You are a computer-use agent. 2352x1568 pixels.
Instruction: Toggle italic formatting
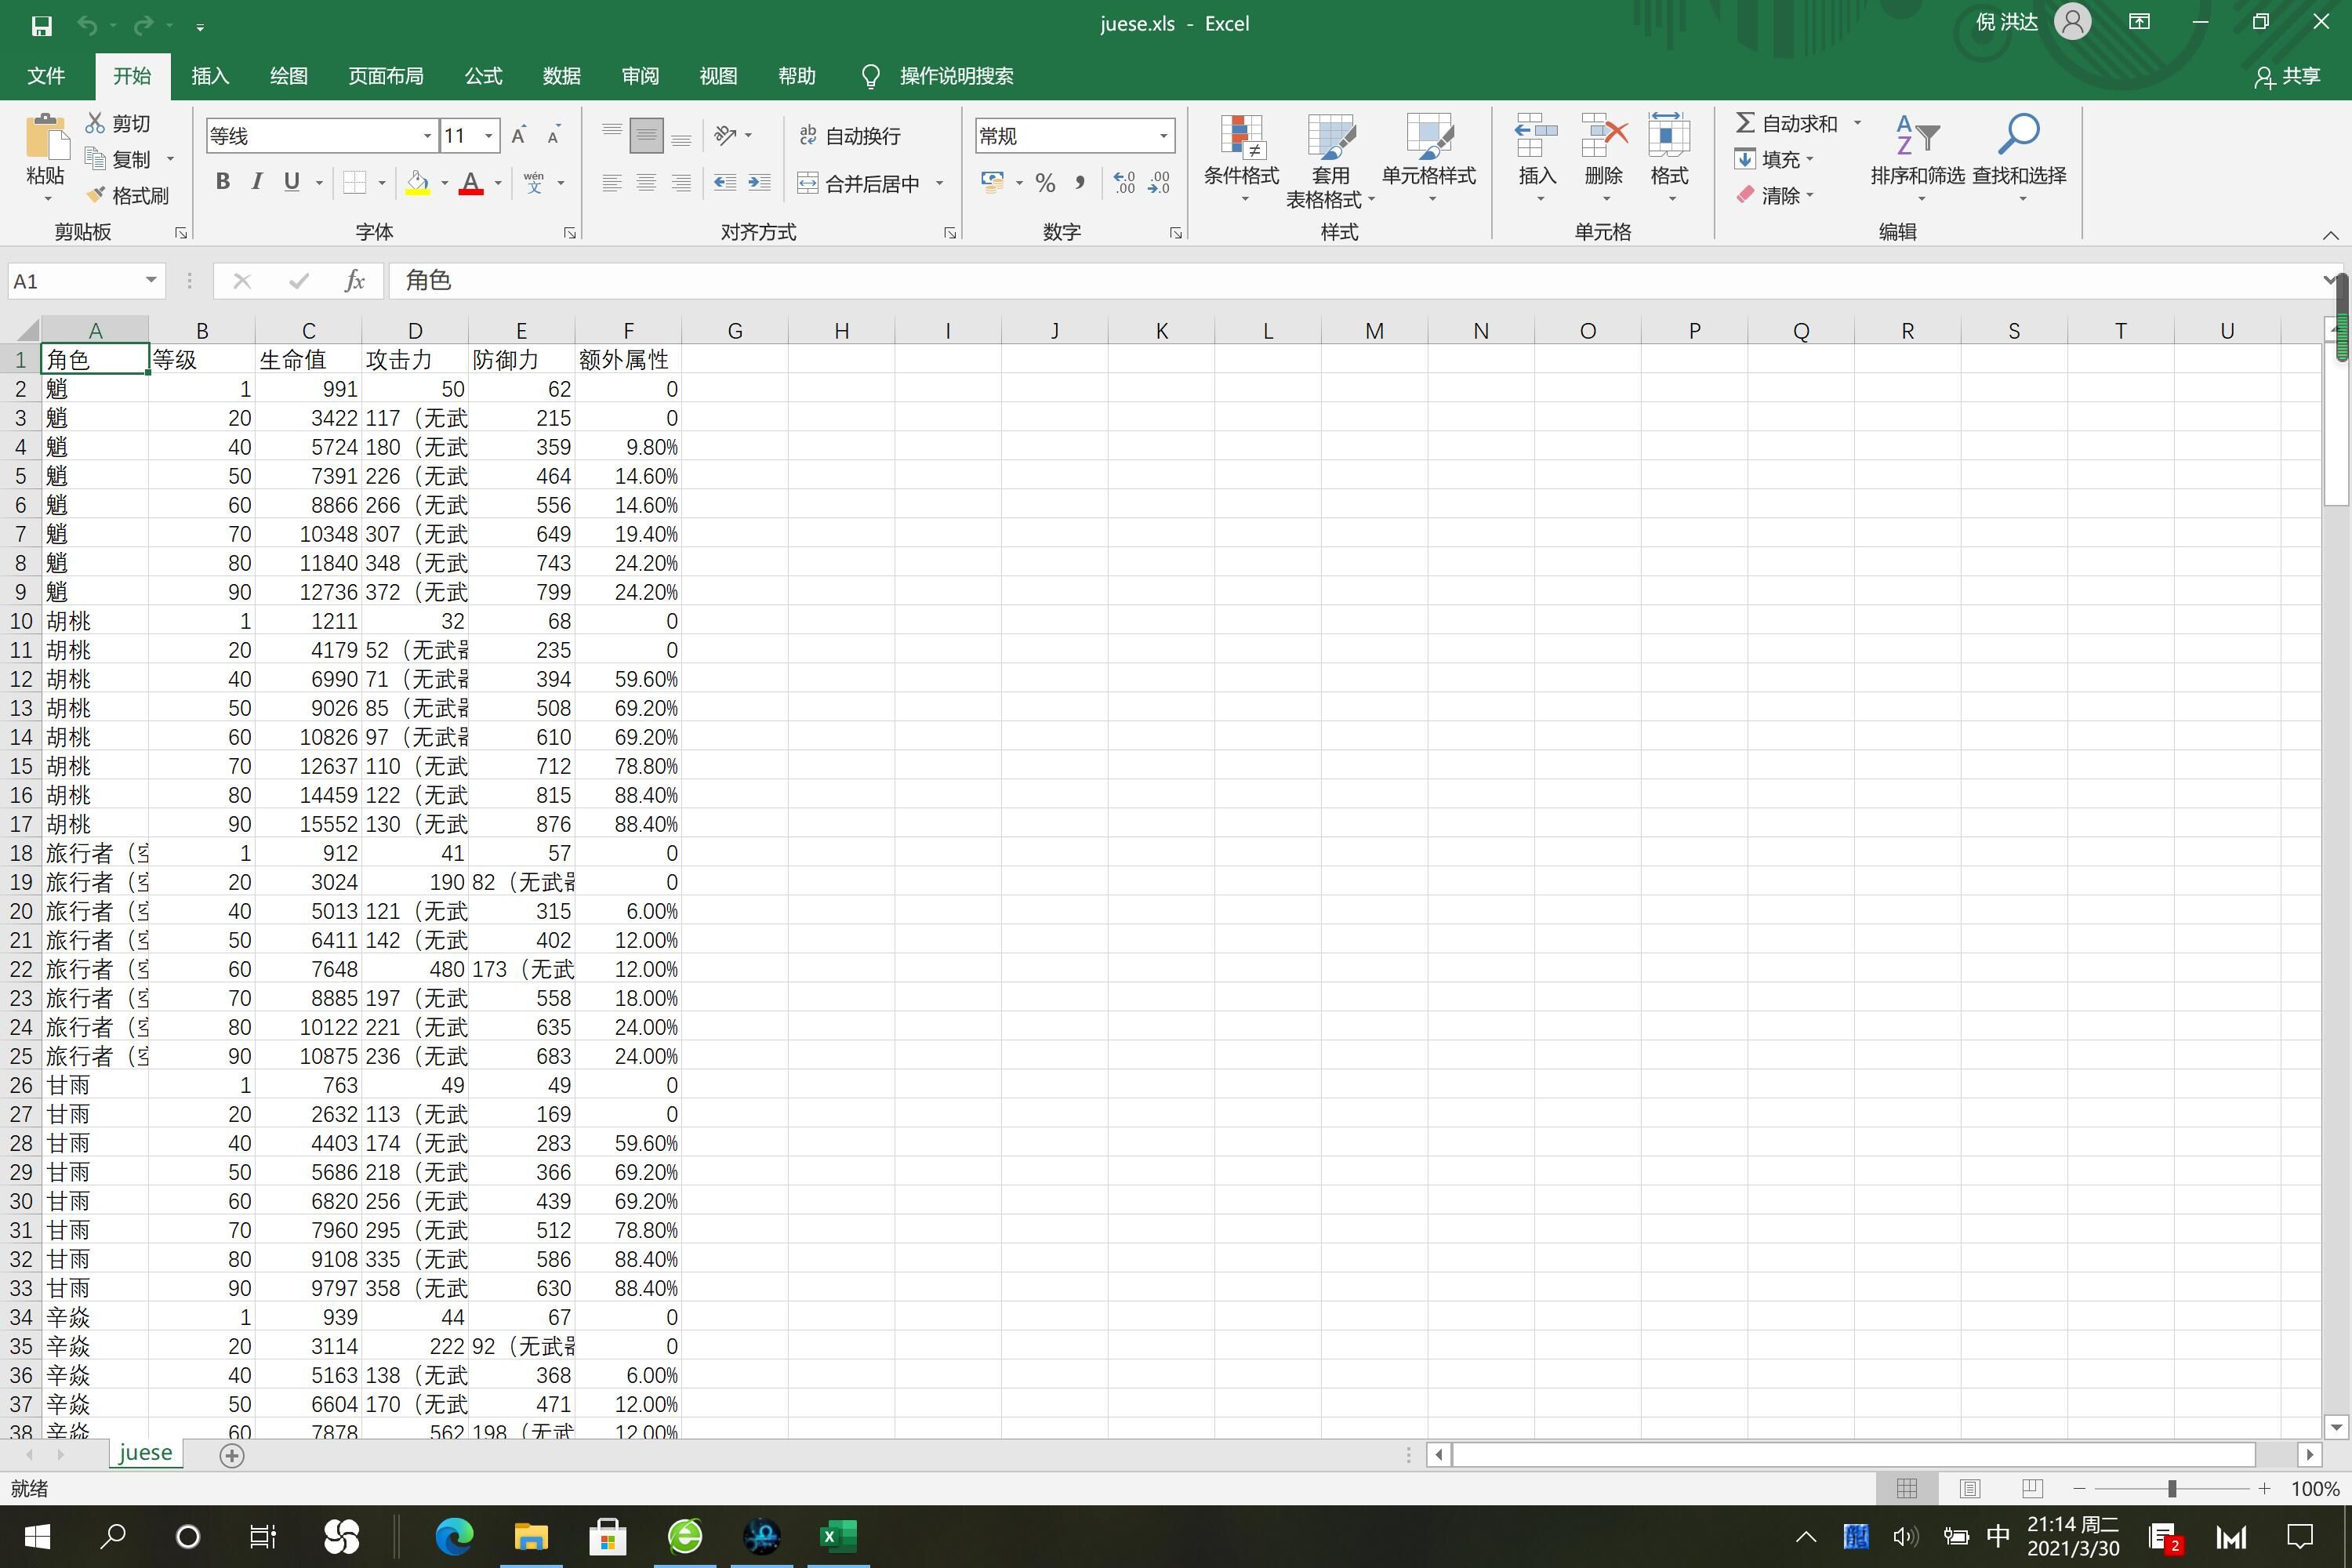[257, 182]
